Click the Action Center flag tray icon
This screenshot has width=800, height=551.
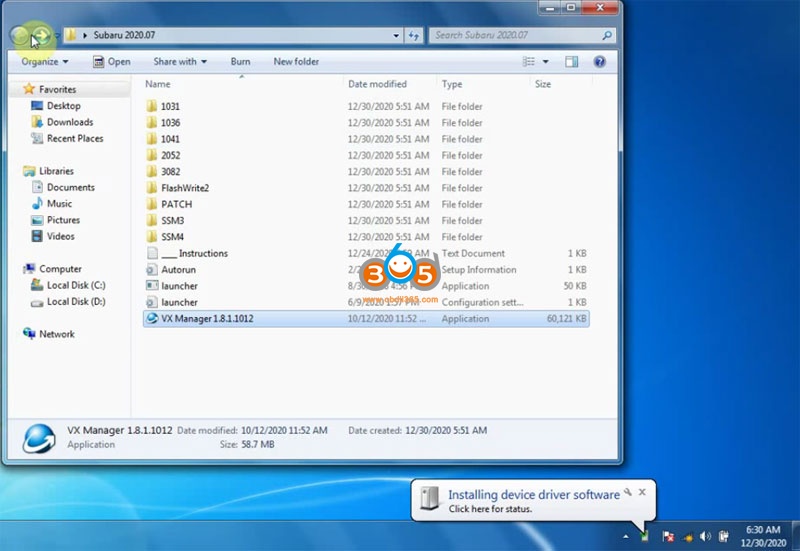coord(668,536)
